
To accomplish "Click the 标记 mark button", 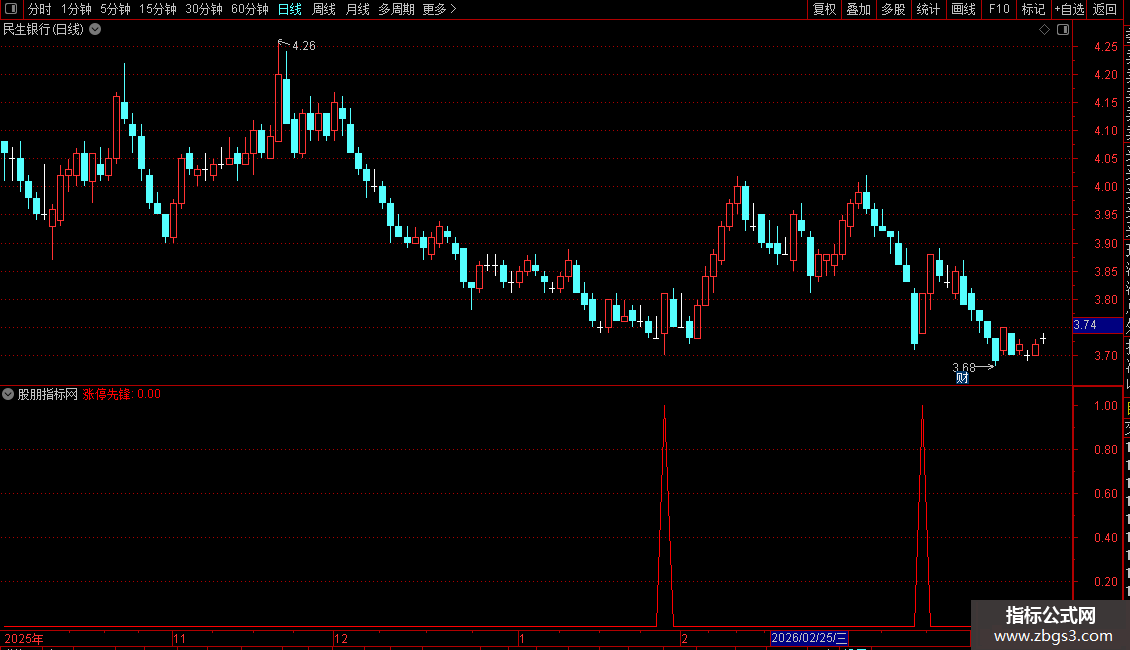I will [x=1033, y=9].
